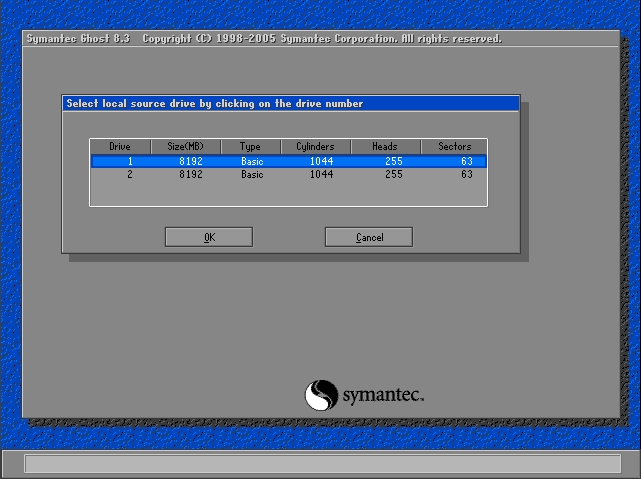Select drive 2 row in the list
This screenshot has height=479, width=641.
click(x=289, y=175)
